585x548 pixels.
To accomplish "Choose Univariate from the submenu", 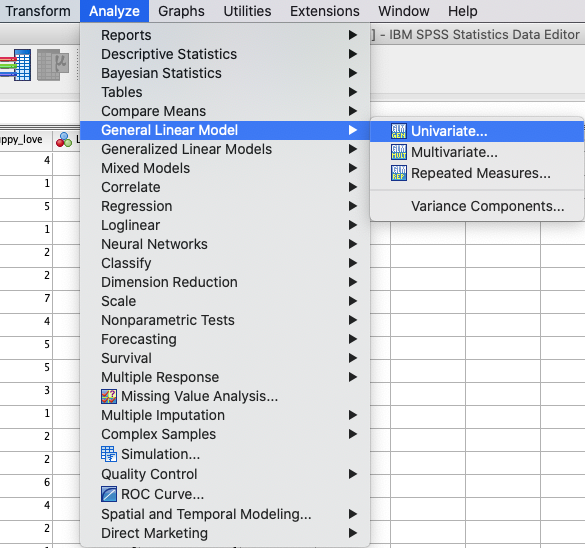I will 477,131.
